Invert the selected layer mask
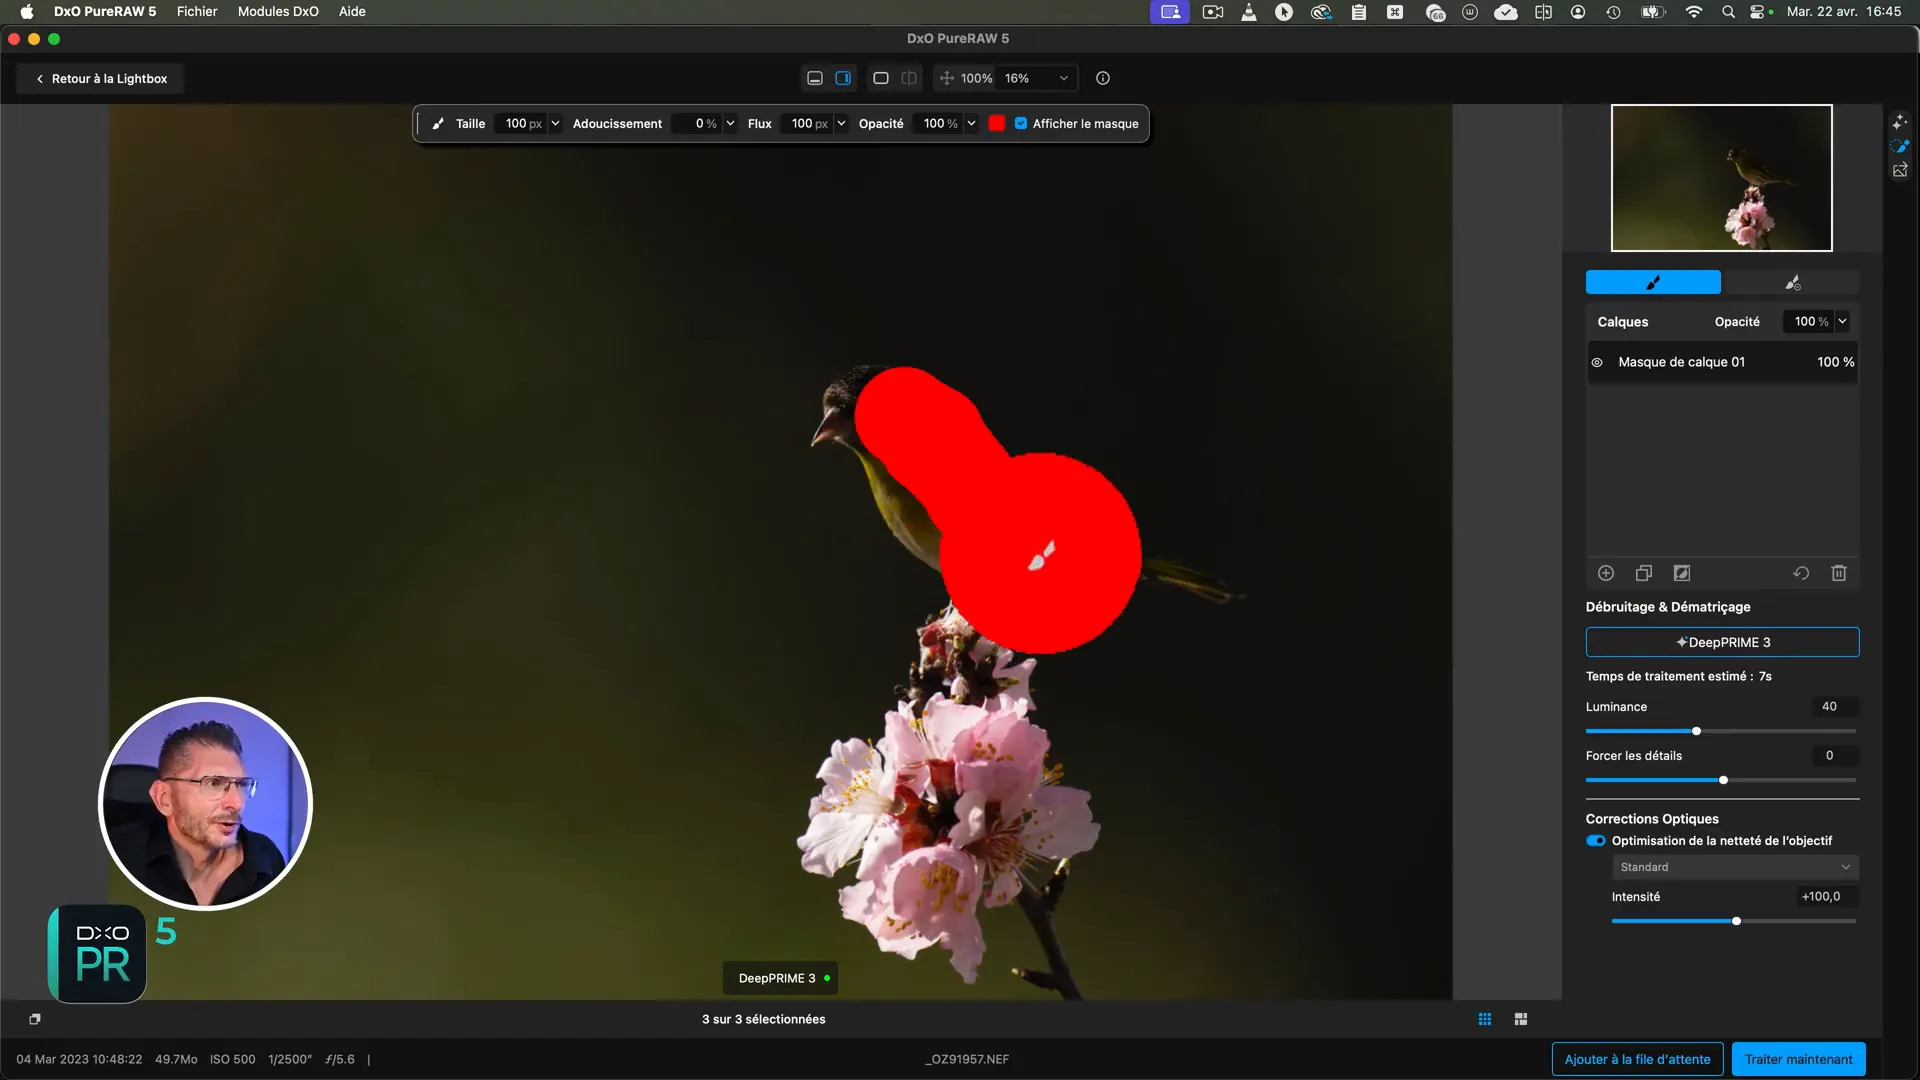The height and width of the screenshot is (1080, 1920). pyautogui.click(x=1682, y=573)
